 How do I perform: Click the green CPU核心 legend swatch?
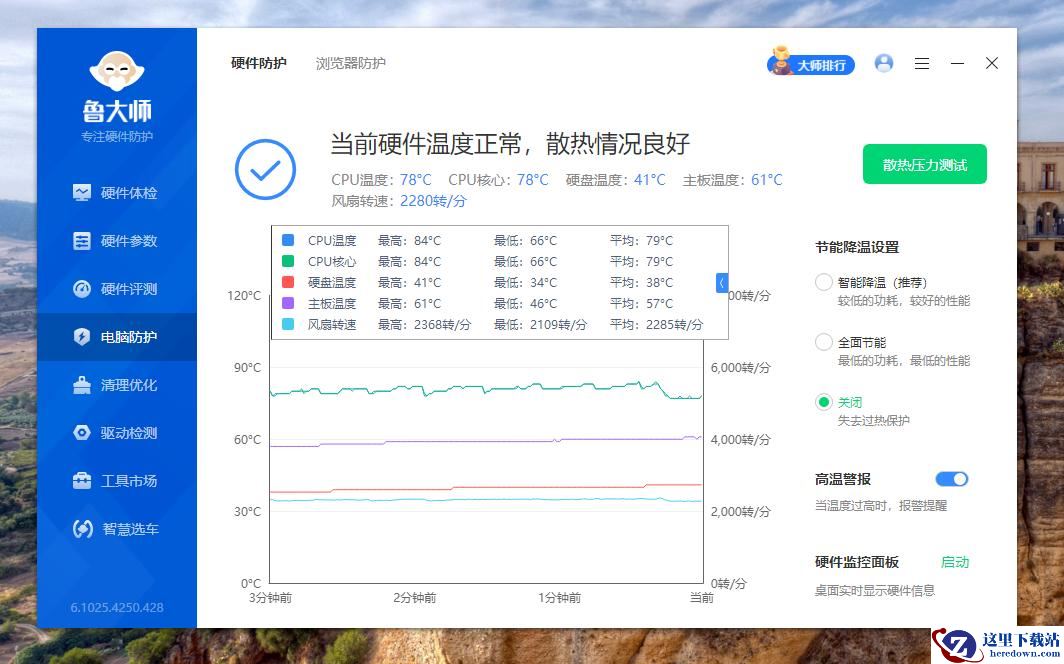coord(288,261)
